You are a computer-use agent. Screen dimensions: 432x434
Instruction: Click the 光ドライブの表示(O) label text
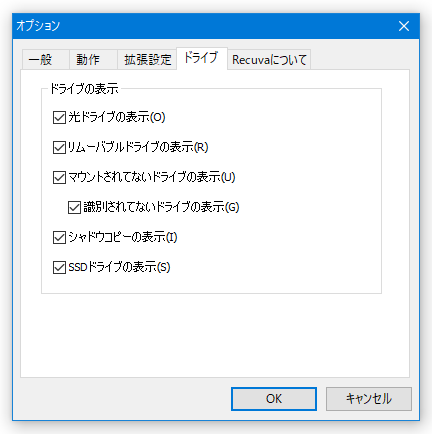click(x=117, y=117)
